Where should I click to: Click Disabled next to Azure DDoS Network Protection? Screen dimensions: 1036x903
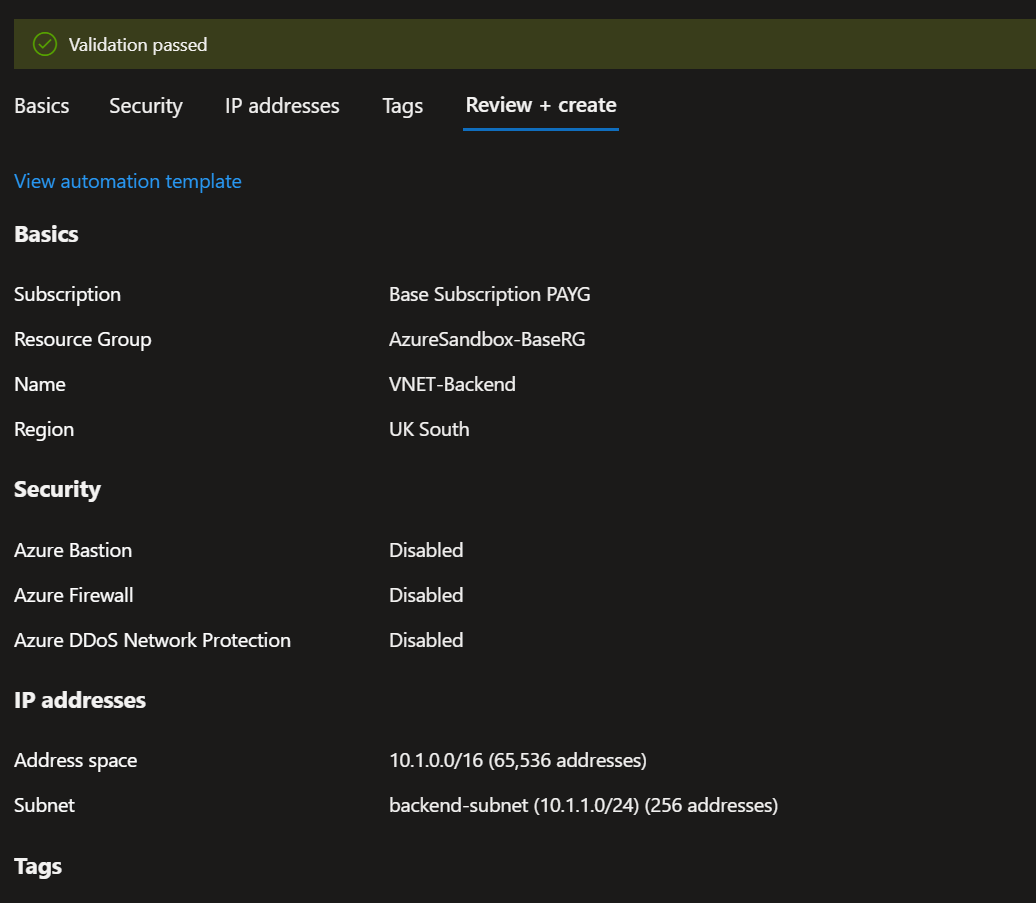426,640
